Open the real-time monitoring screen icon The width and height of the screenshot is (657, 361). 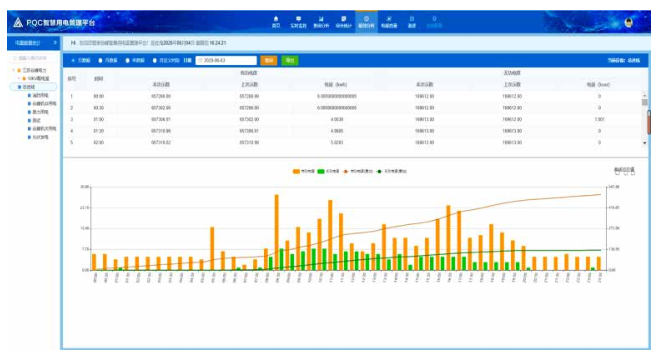tap(298, 19)
